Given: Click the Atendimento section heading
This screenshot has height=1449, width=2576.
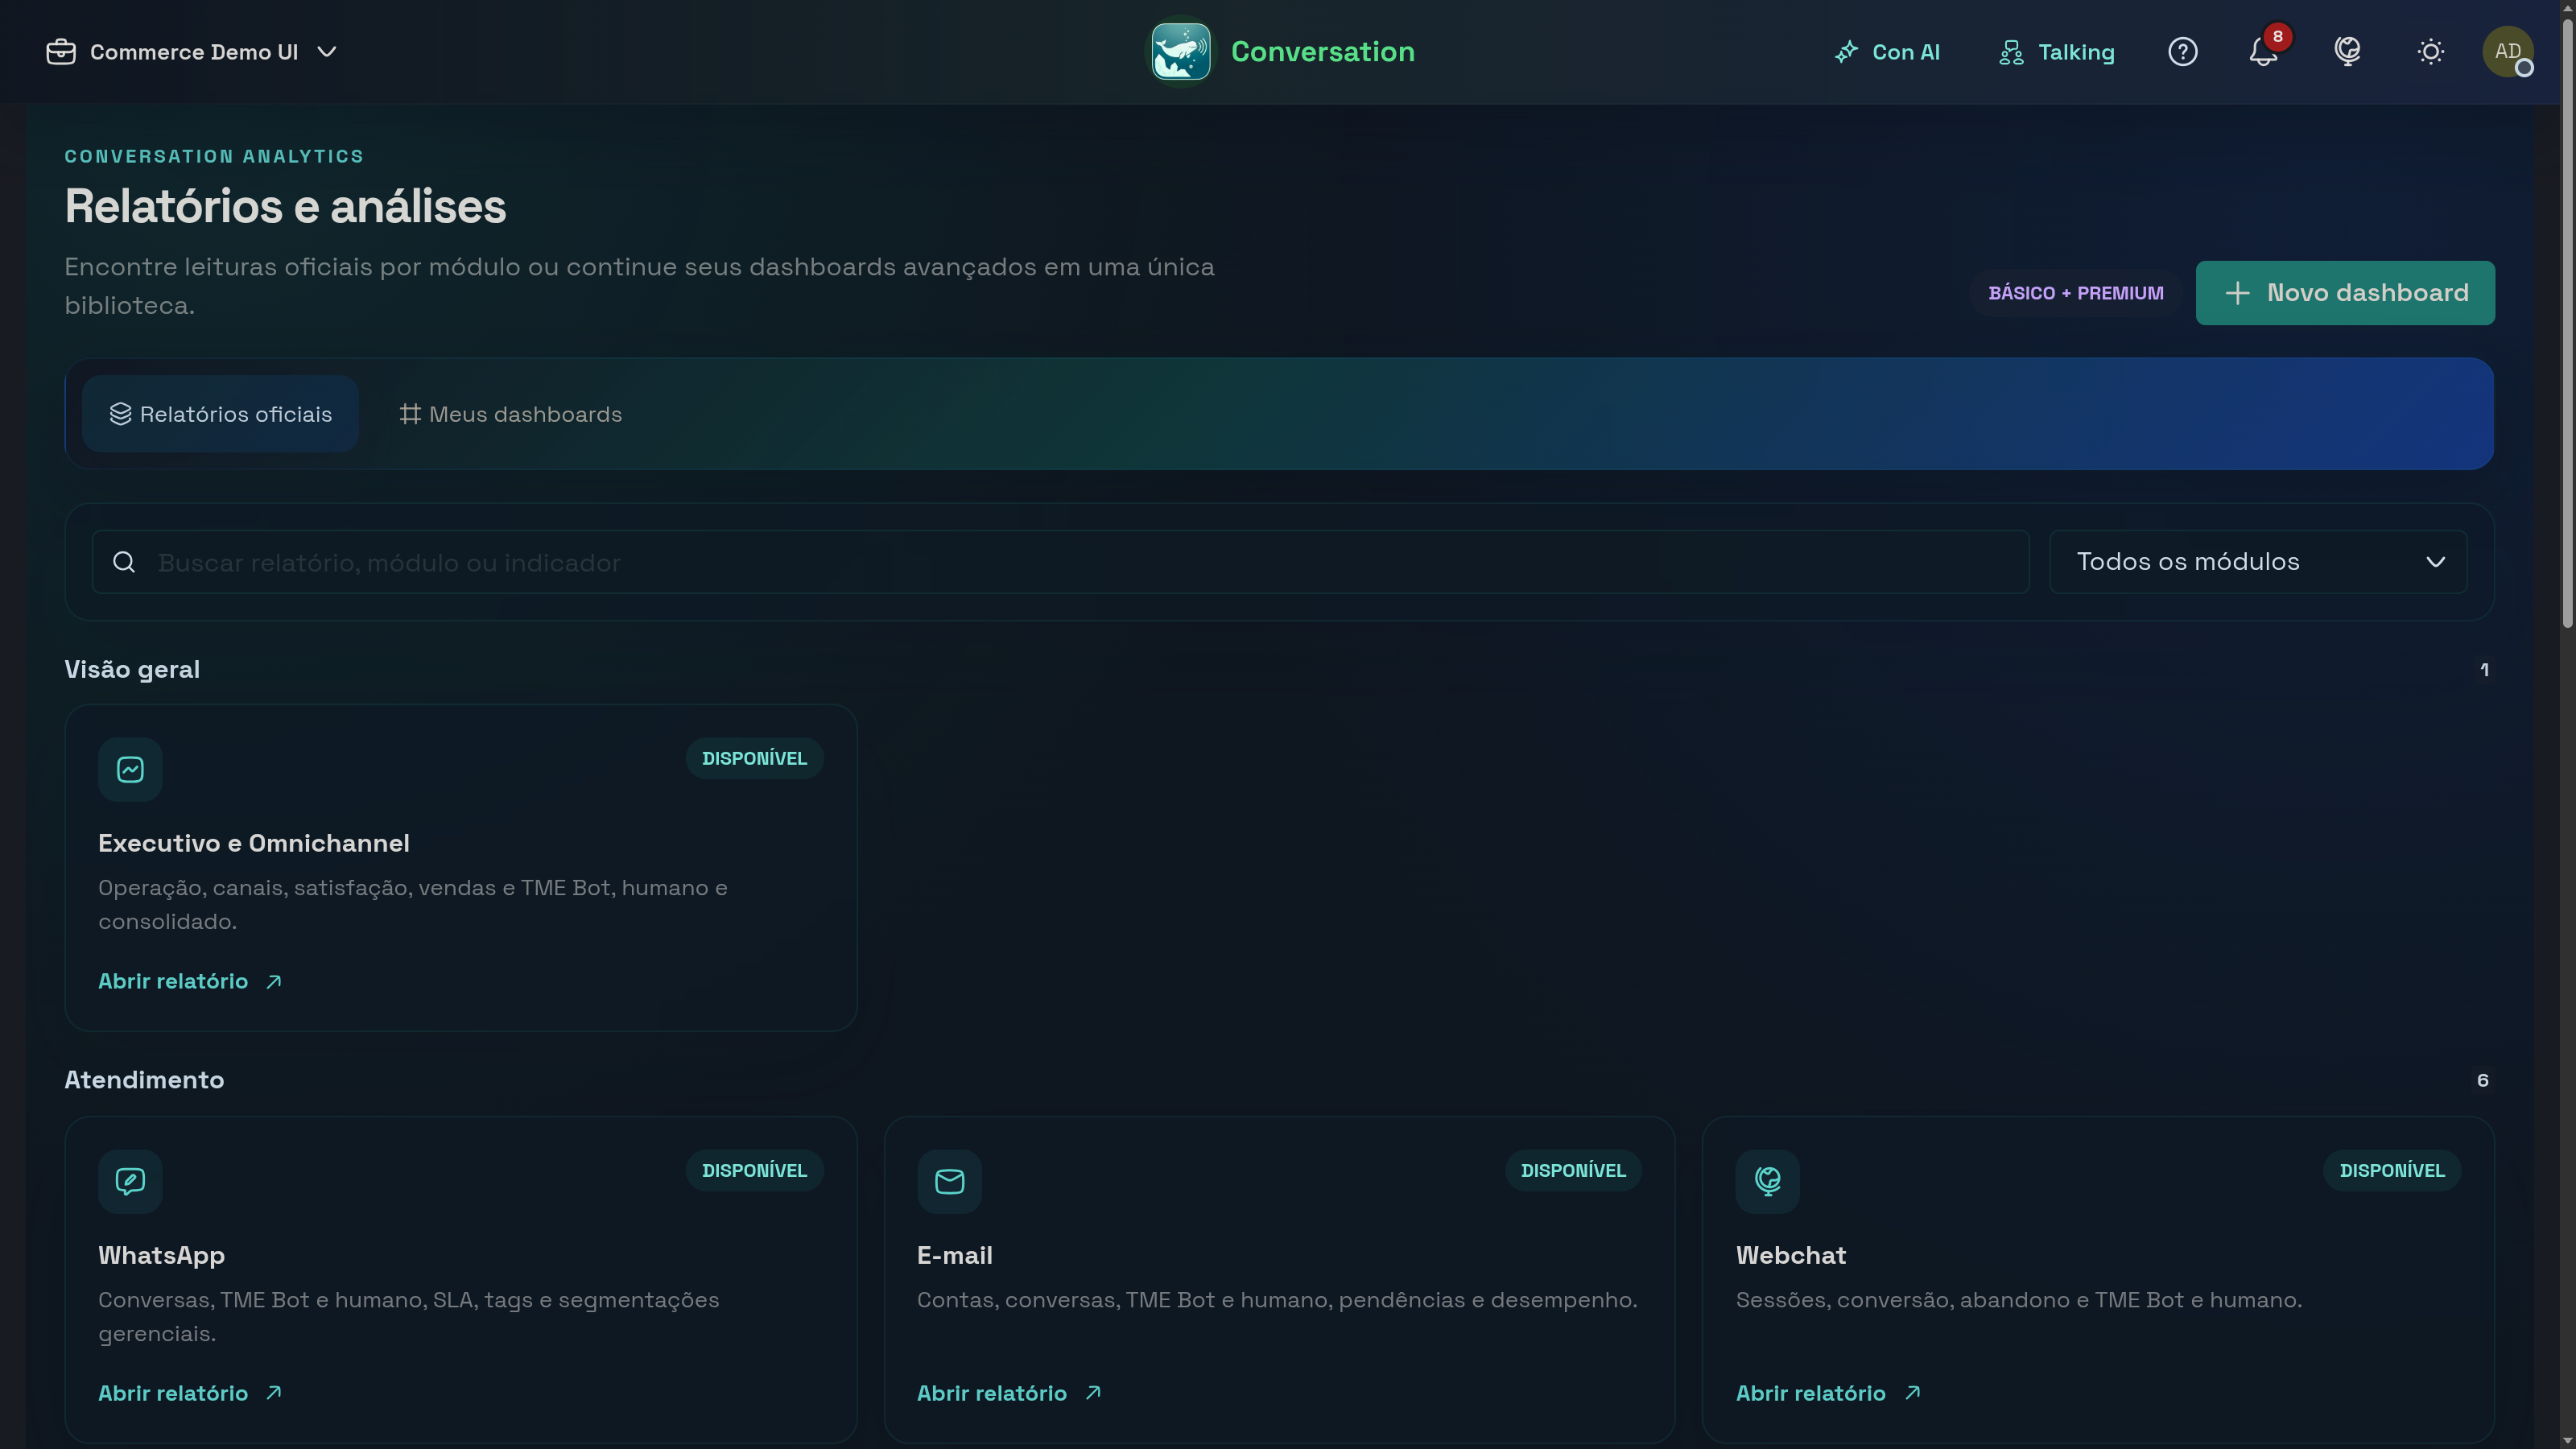Looking at the screenshot, I should (144, 1080).
